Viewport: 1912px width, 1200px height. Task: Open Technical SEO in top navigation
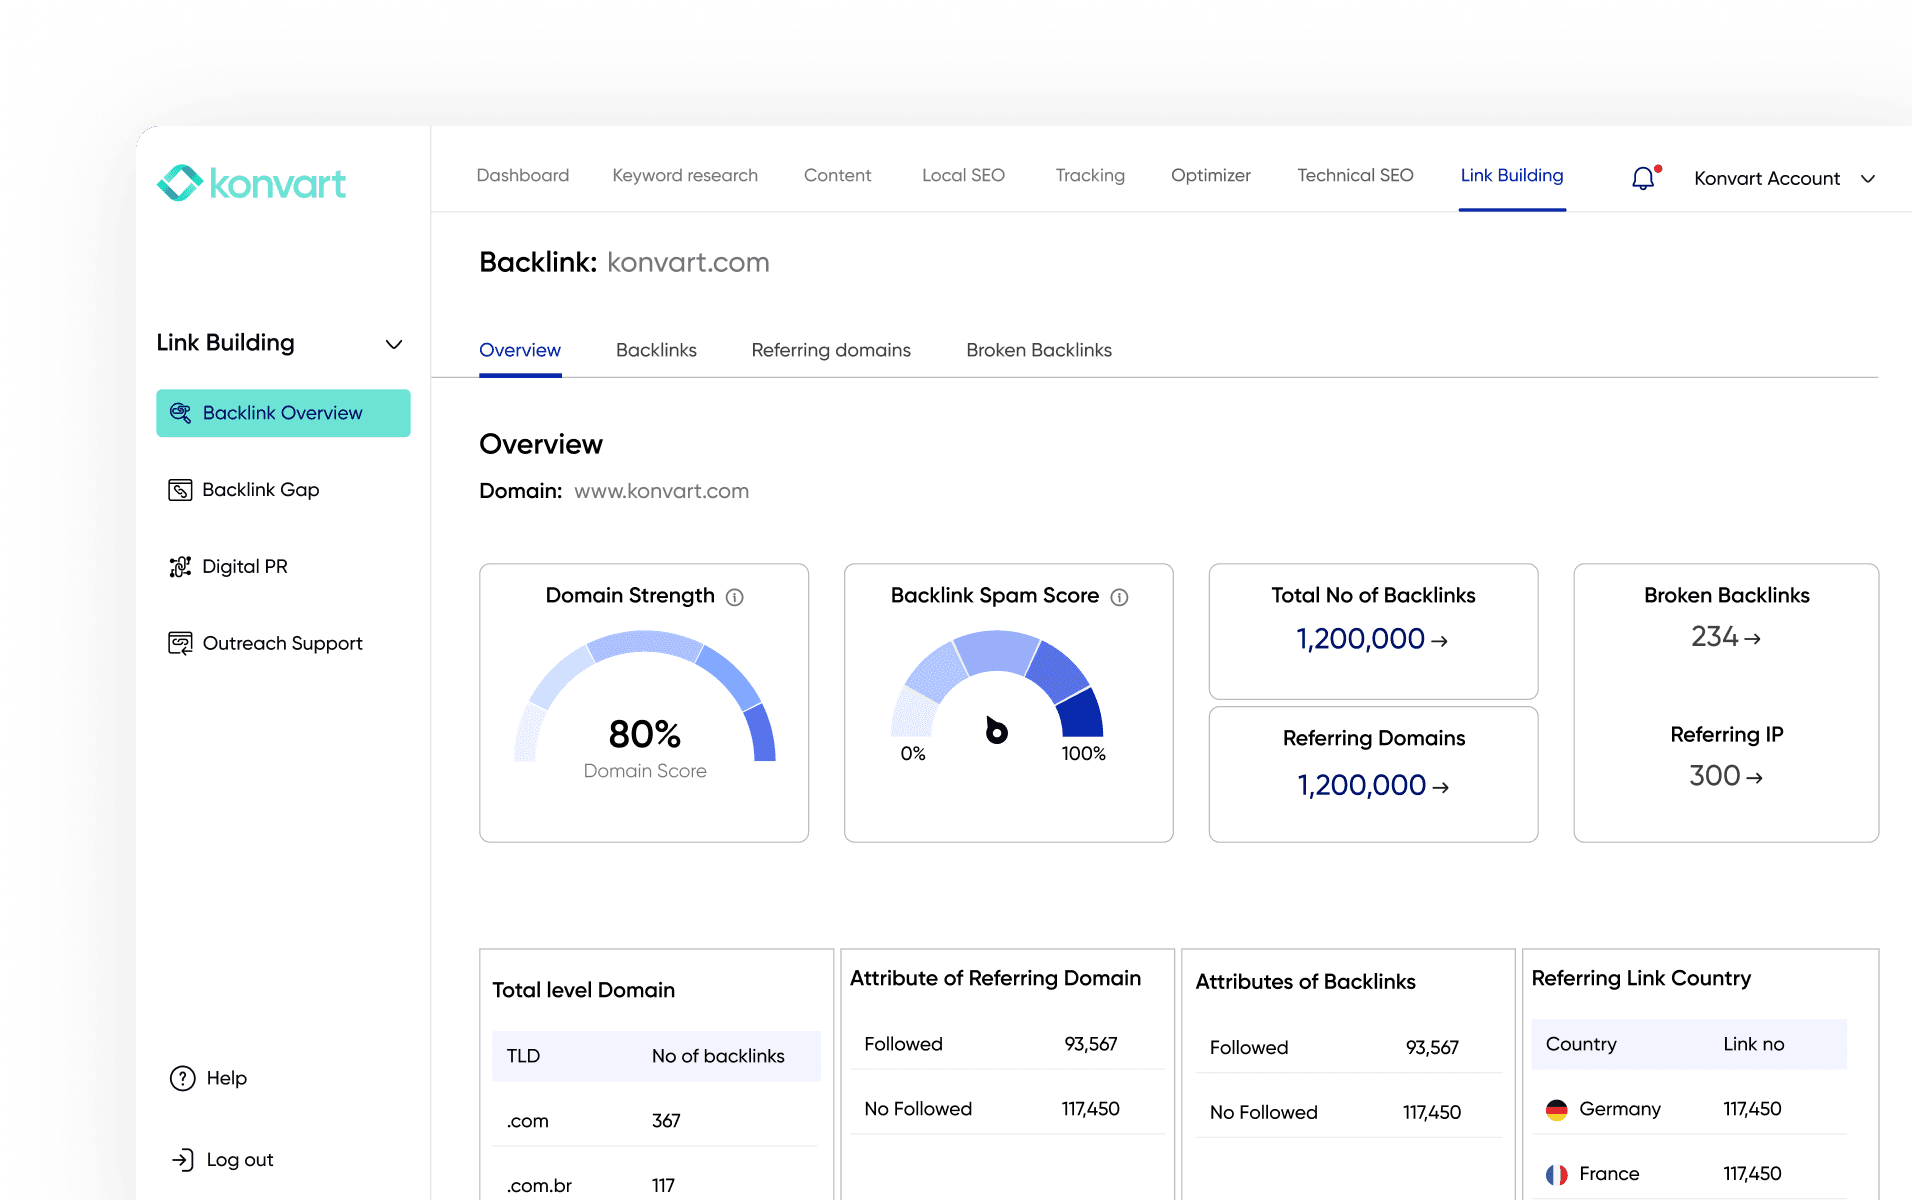pos(1354,175)
